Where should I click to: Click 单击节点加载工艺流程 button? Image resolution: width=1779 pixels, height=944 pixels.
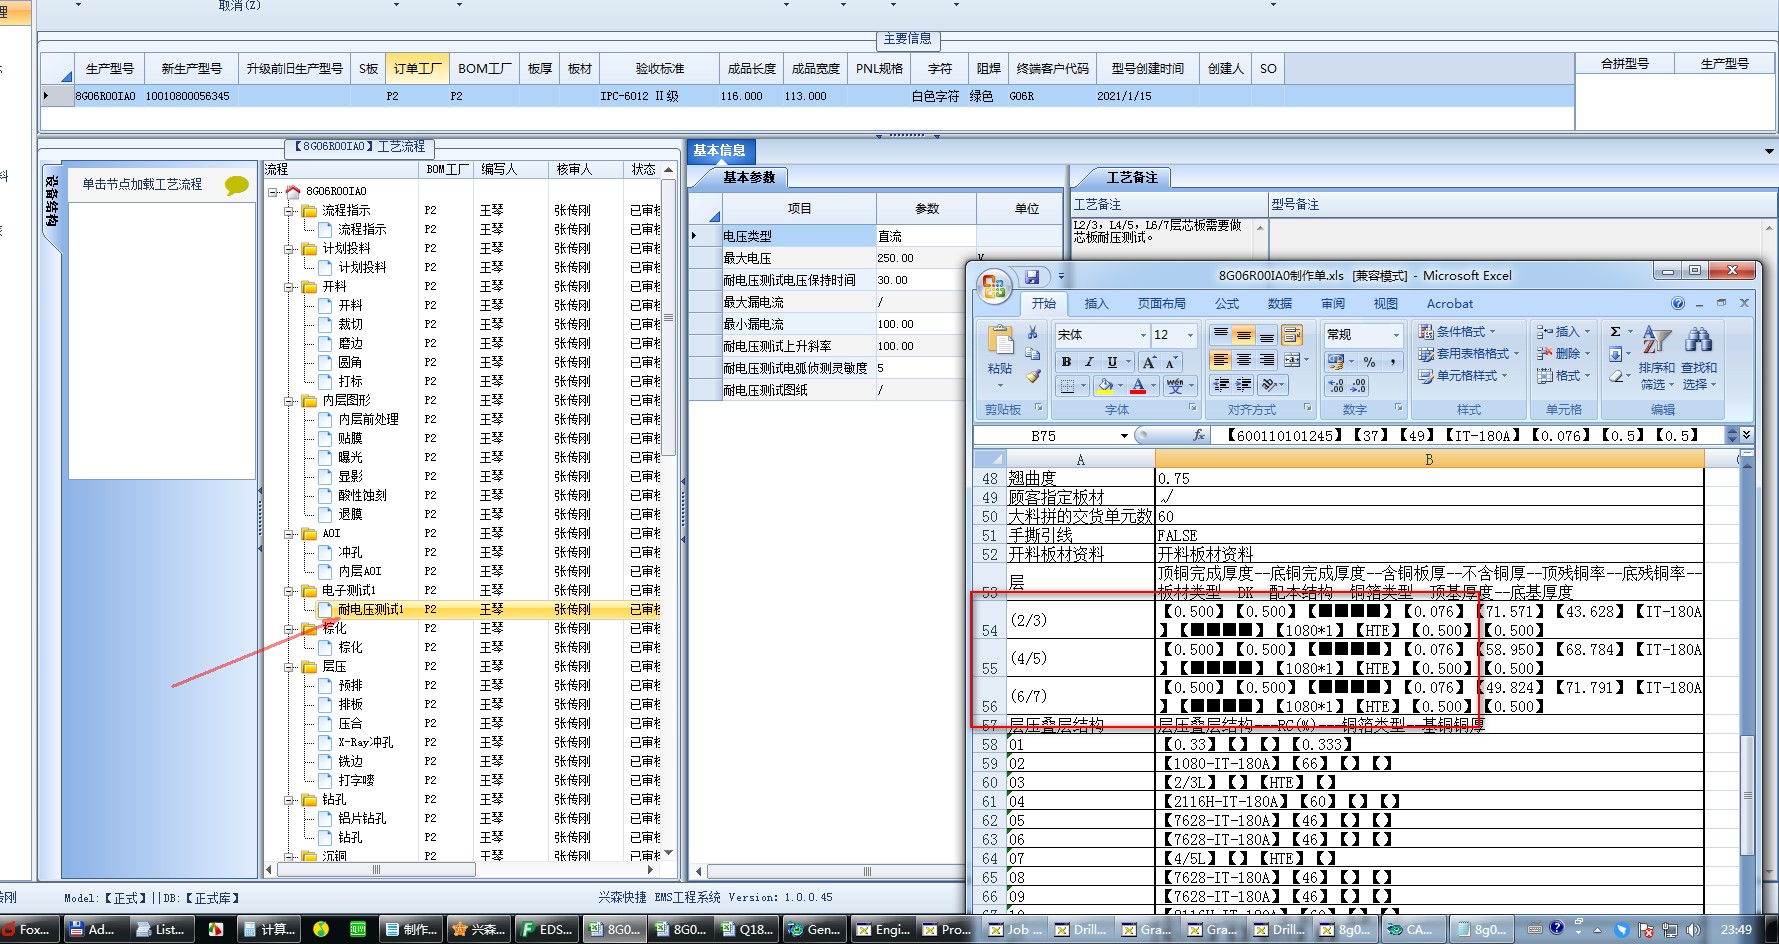pos(142,185)
